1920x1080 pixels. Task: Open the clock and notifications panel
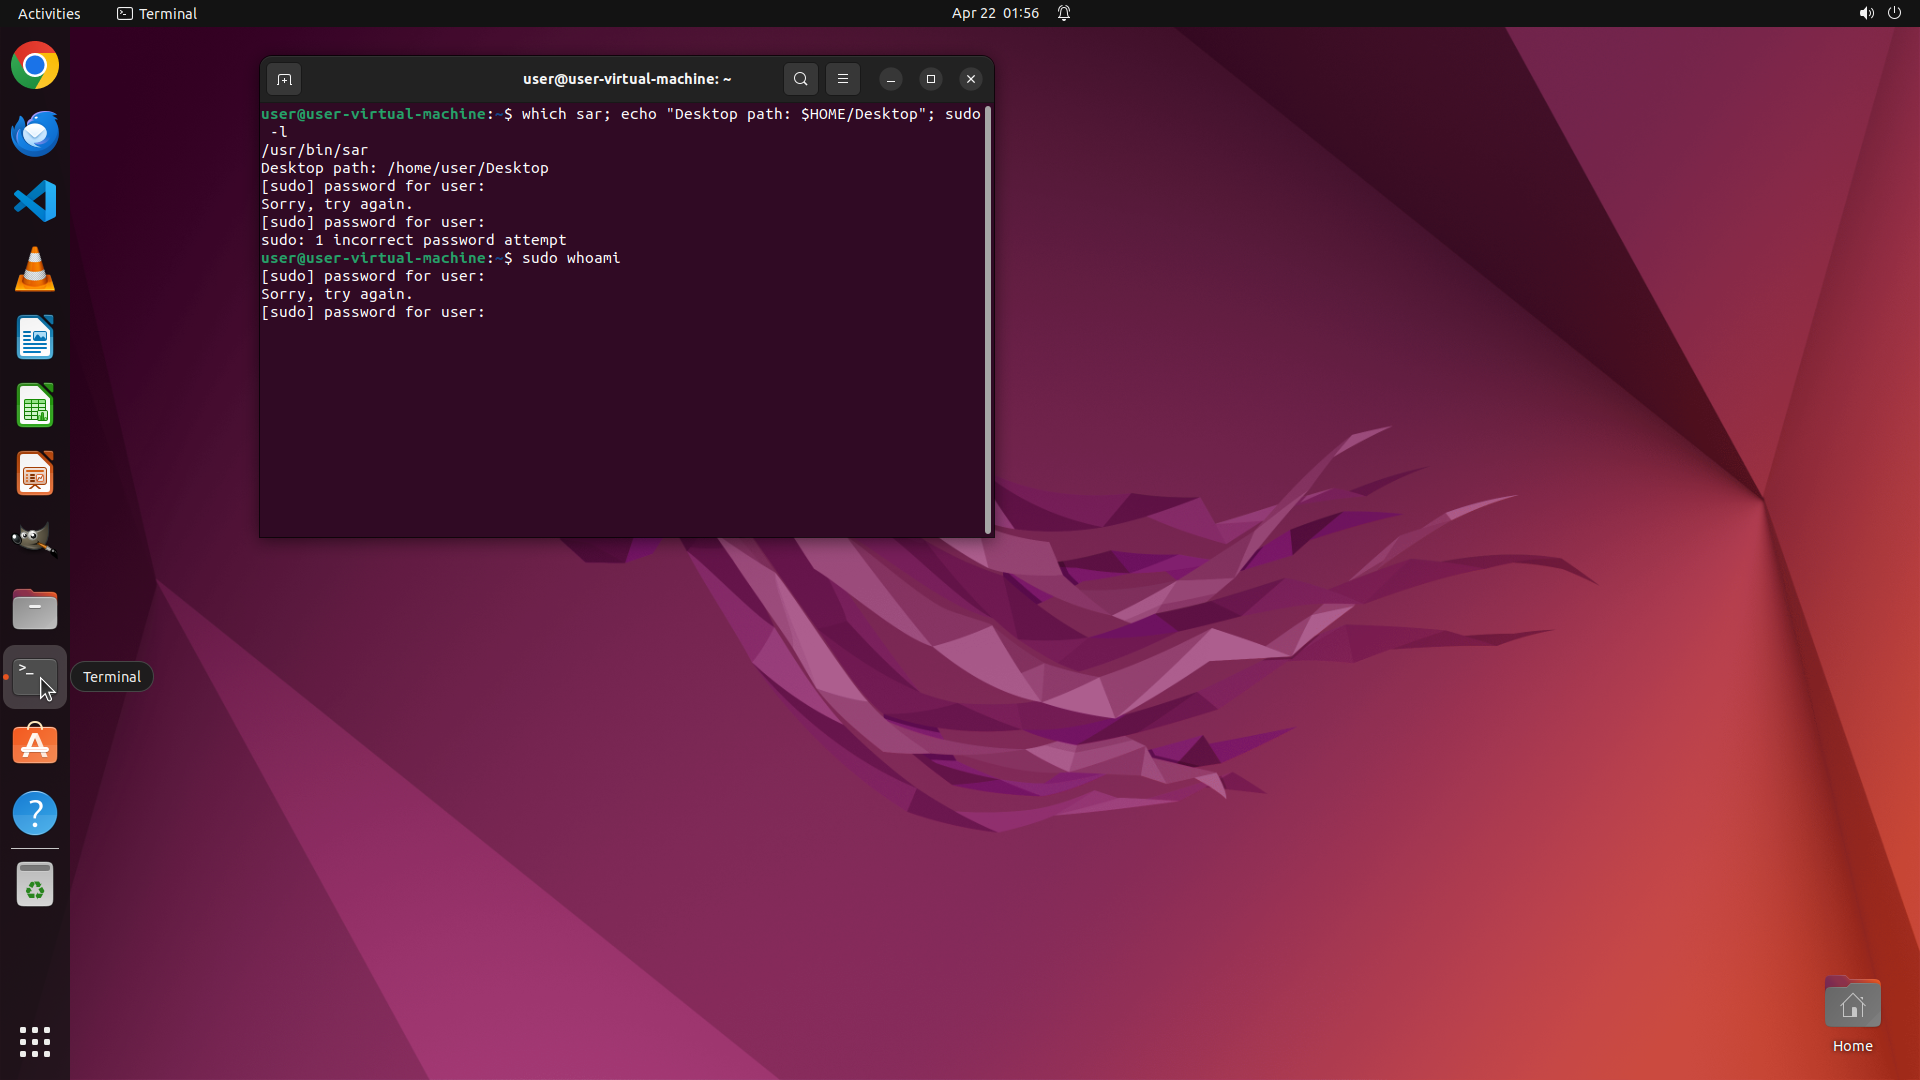pyautogui.click(x=995, y=13)
